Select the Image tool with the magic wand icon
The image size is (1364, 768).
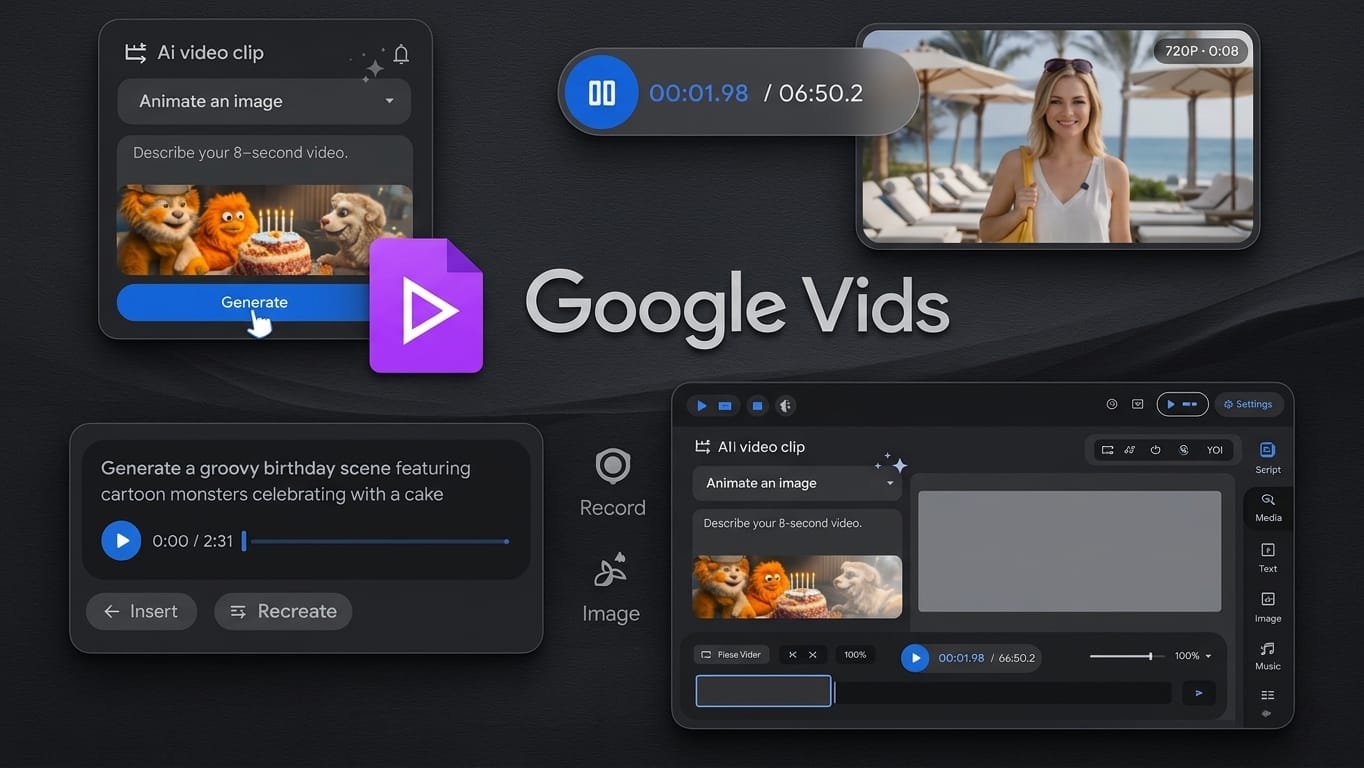tap(611, 571)
